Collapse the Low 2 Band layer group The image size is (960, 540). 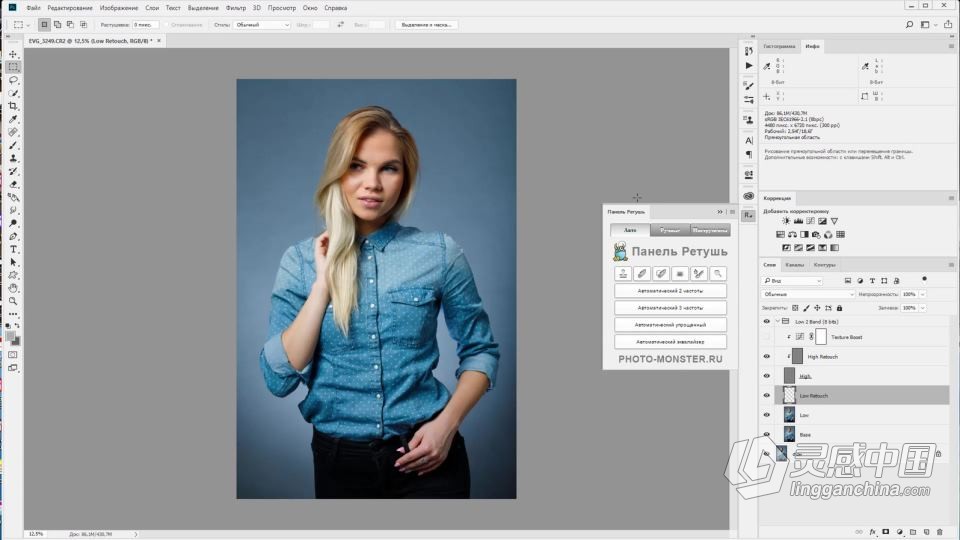776,322
